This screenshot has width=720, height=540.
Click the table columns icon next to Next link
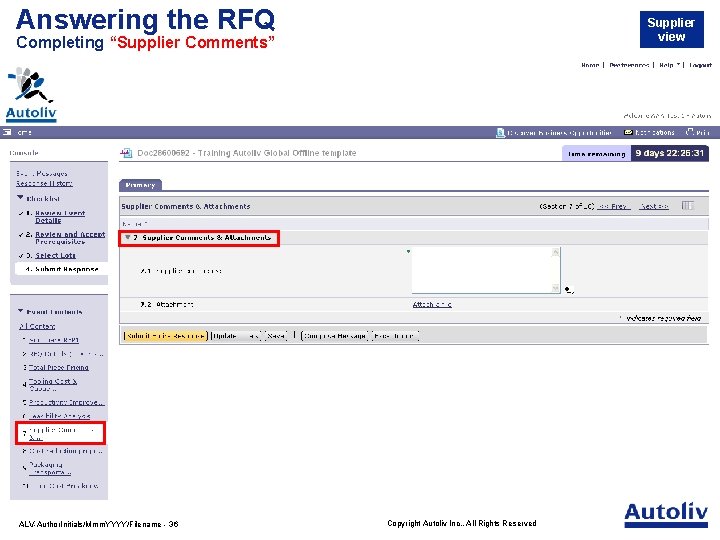pos(687,206)
